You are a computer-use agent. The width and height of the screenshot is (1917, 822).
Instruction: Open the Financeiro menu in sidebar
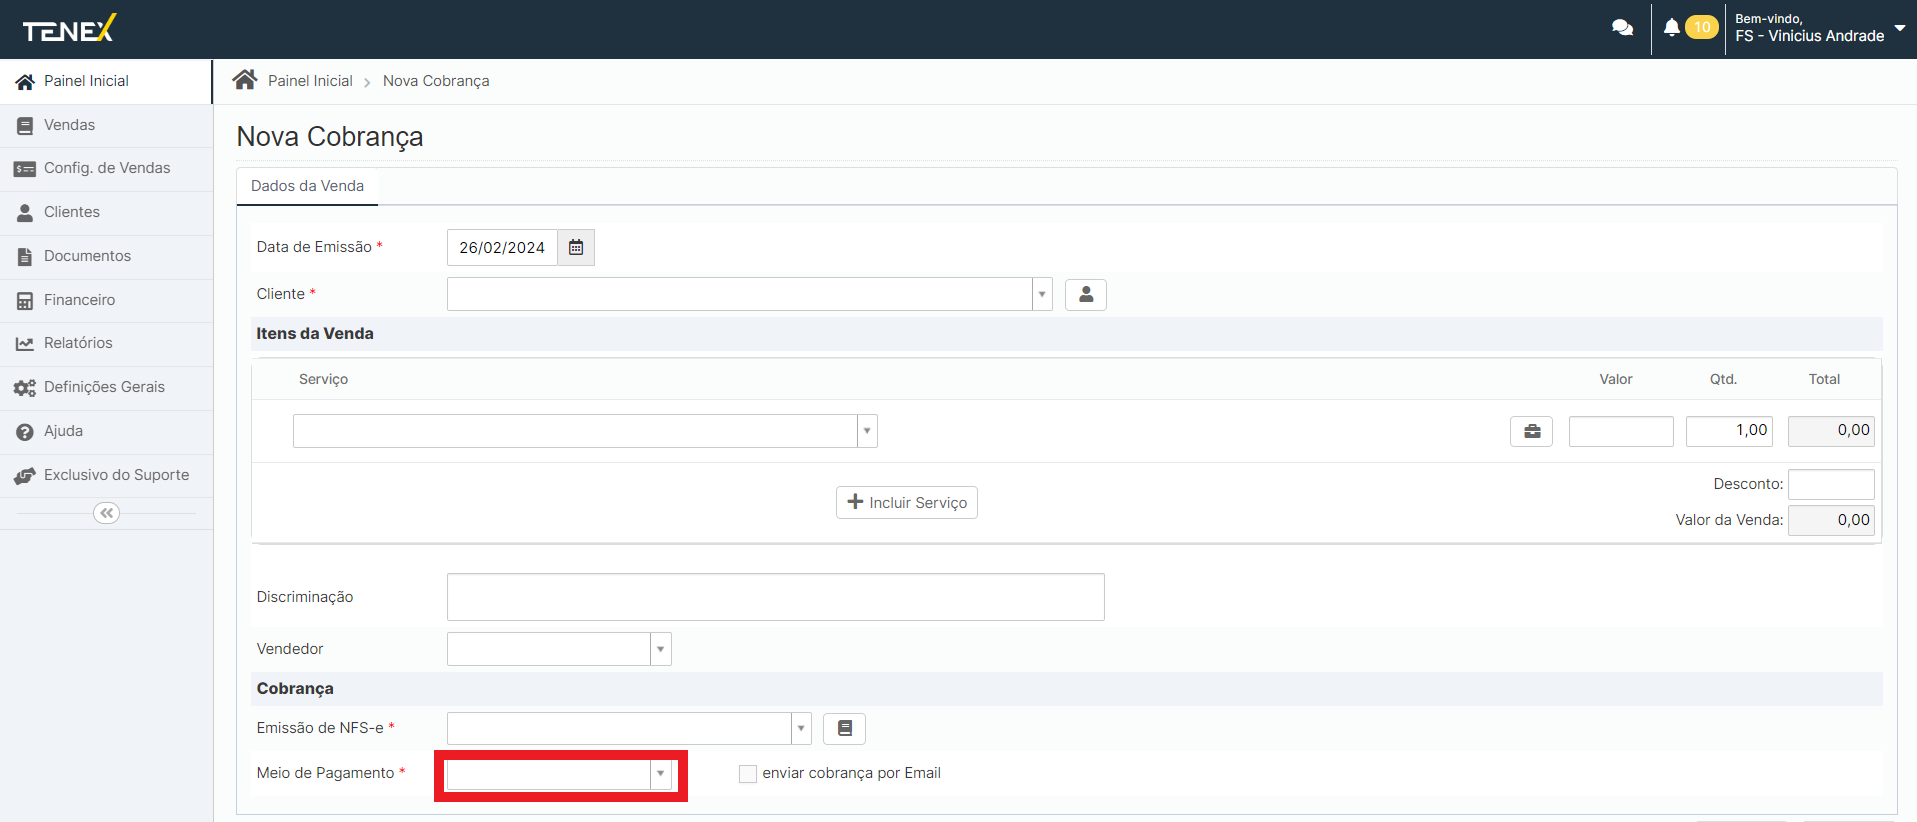[x=79, y=300]
